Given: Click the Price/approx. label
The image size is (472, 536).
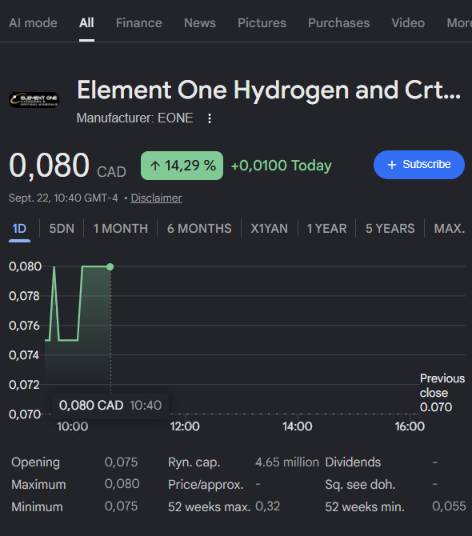Looking at the screenshot, I should pos(206,484).
